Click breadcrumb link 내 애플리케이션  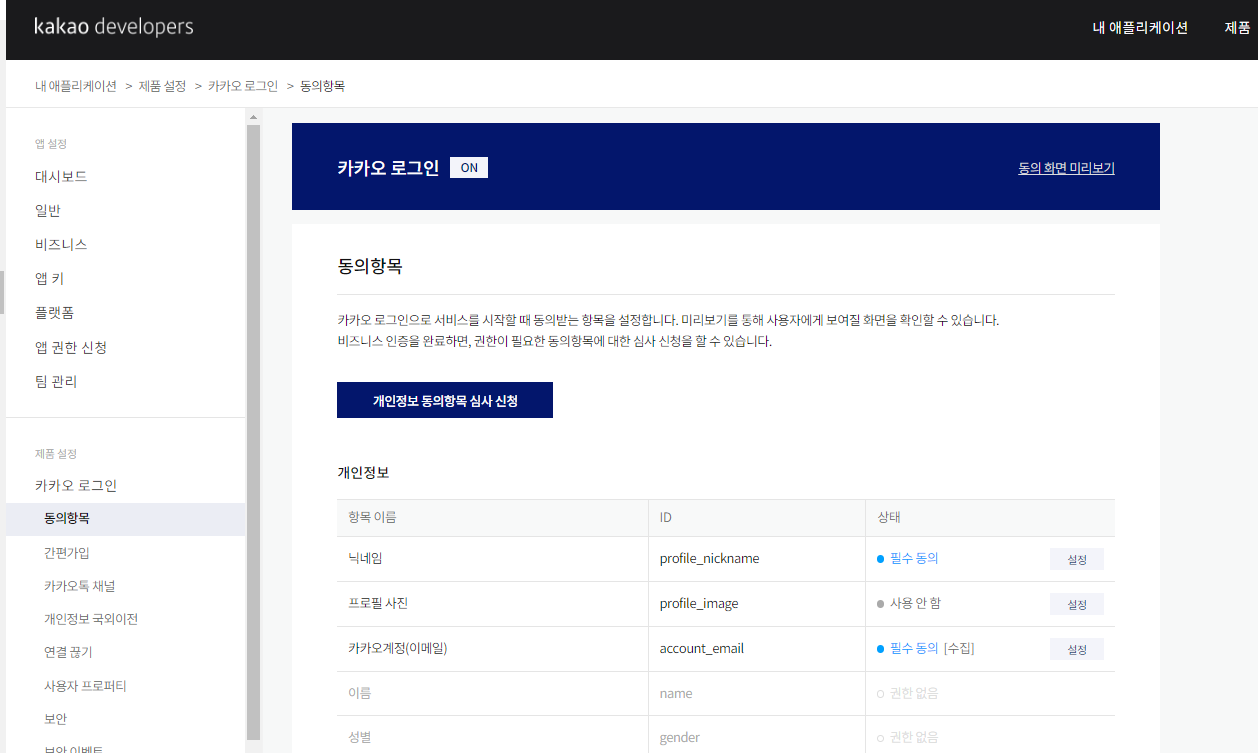tap(76, 86)
